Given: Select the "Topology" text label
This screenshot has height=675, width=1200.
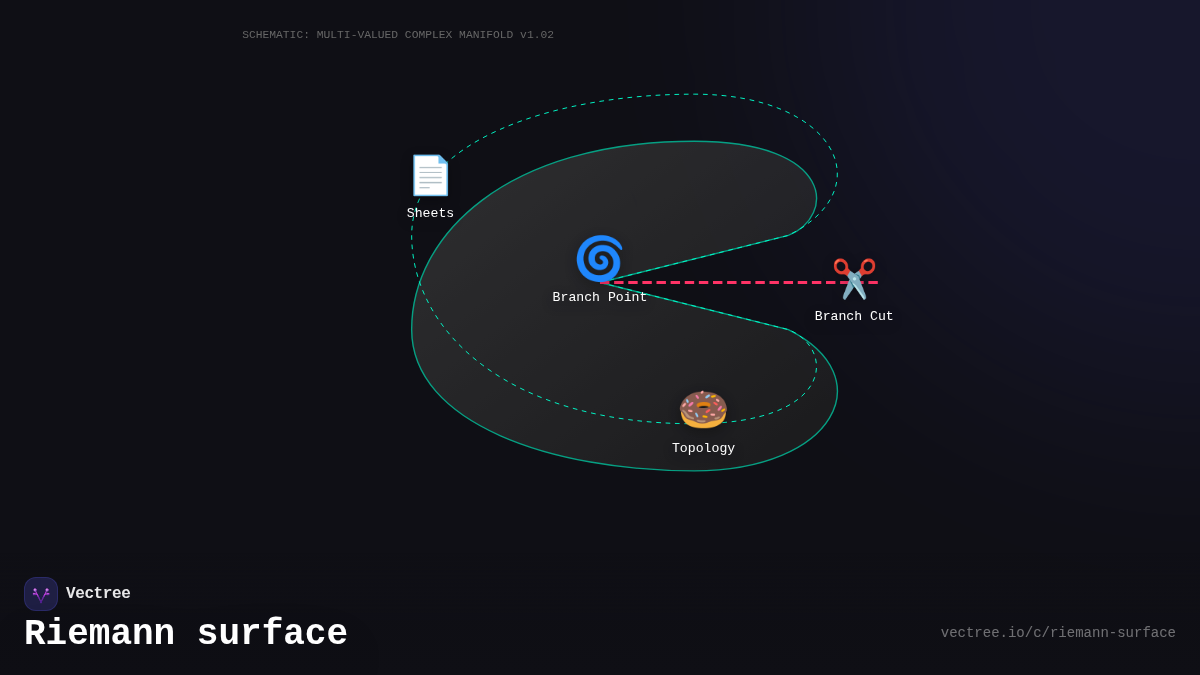Looking at the screenshot, I should (x=703, y=448).
